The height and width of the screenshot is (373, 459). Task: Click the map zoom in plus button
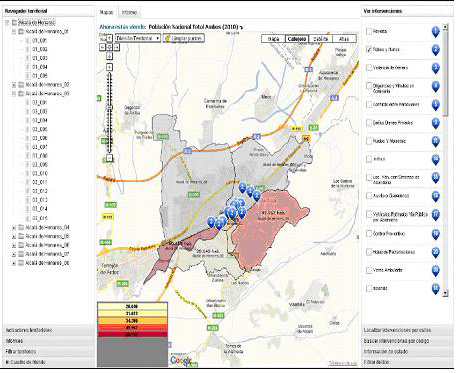point(109,67)
